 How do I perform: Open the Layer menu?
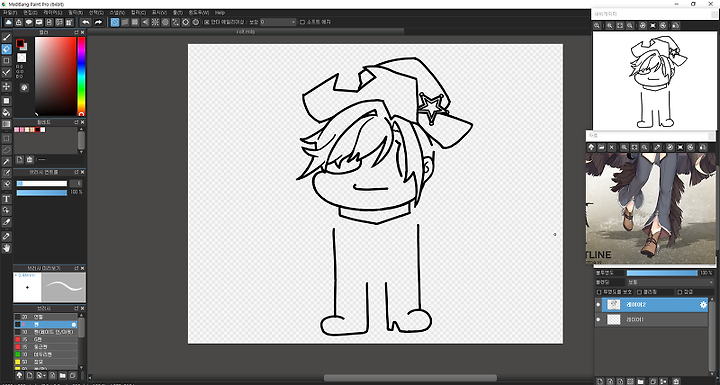point(52,12)
